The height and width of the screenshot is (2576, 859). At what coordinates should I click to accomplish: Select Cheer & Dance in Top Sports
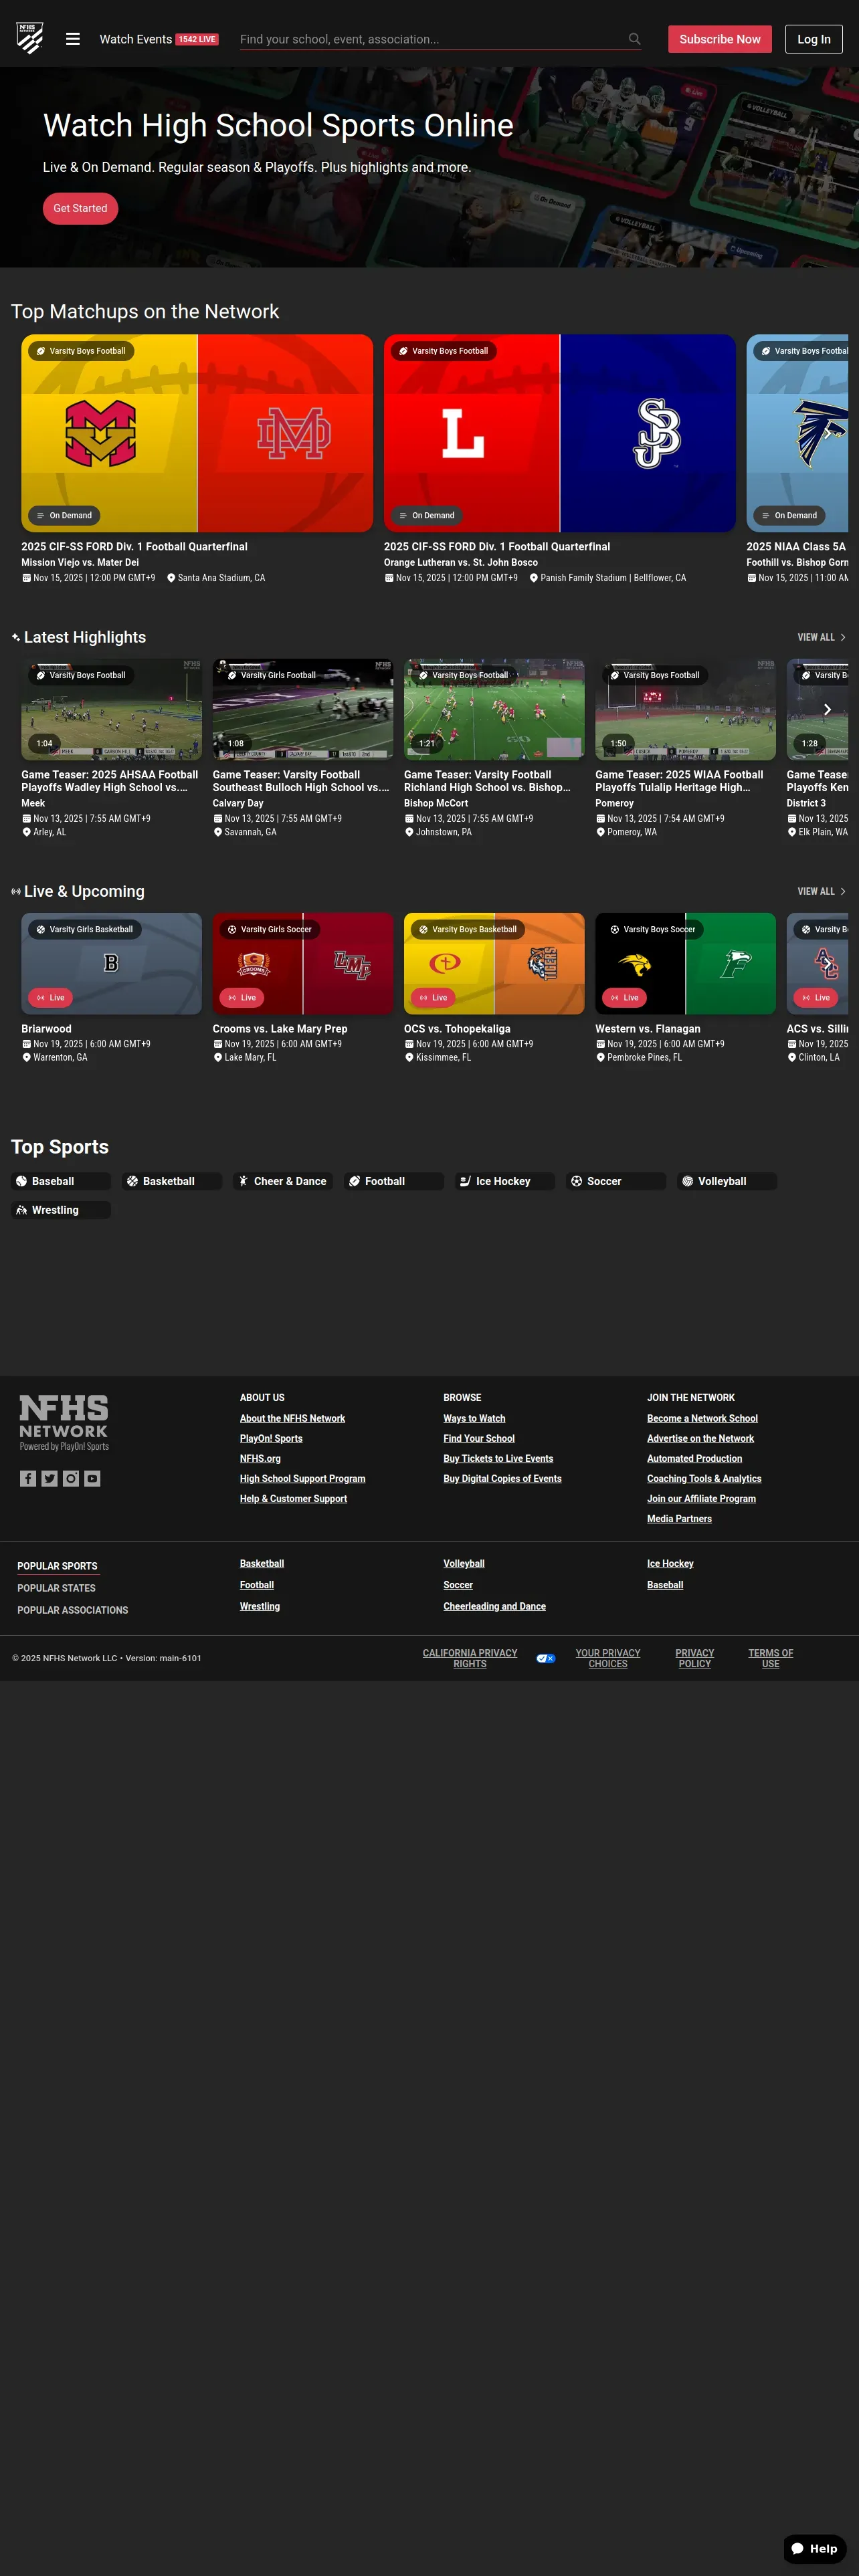point(283,1181)
